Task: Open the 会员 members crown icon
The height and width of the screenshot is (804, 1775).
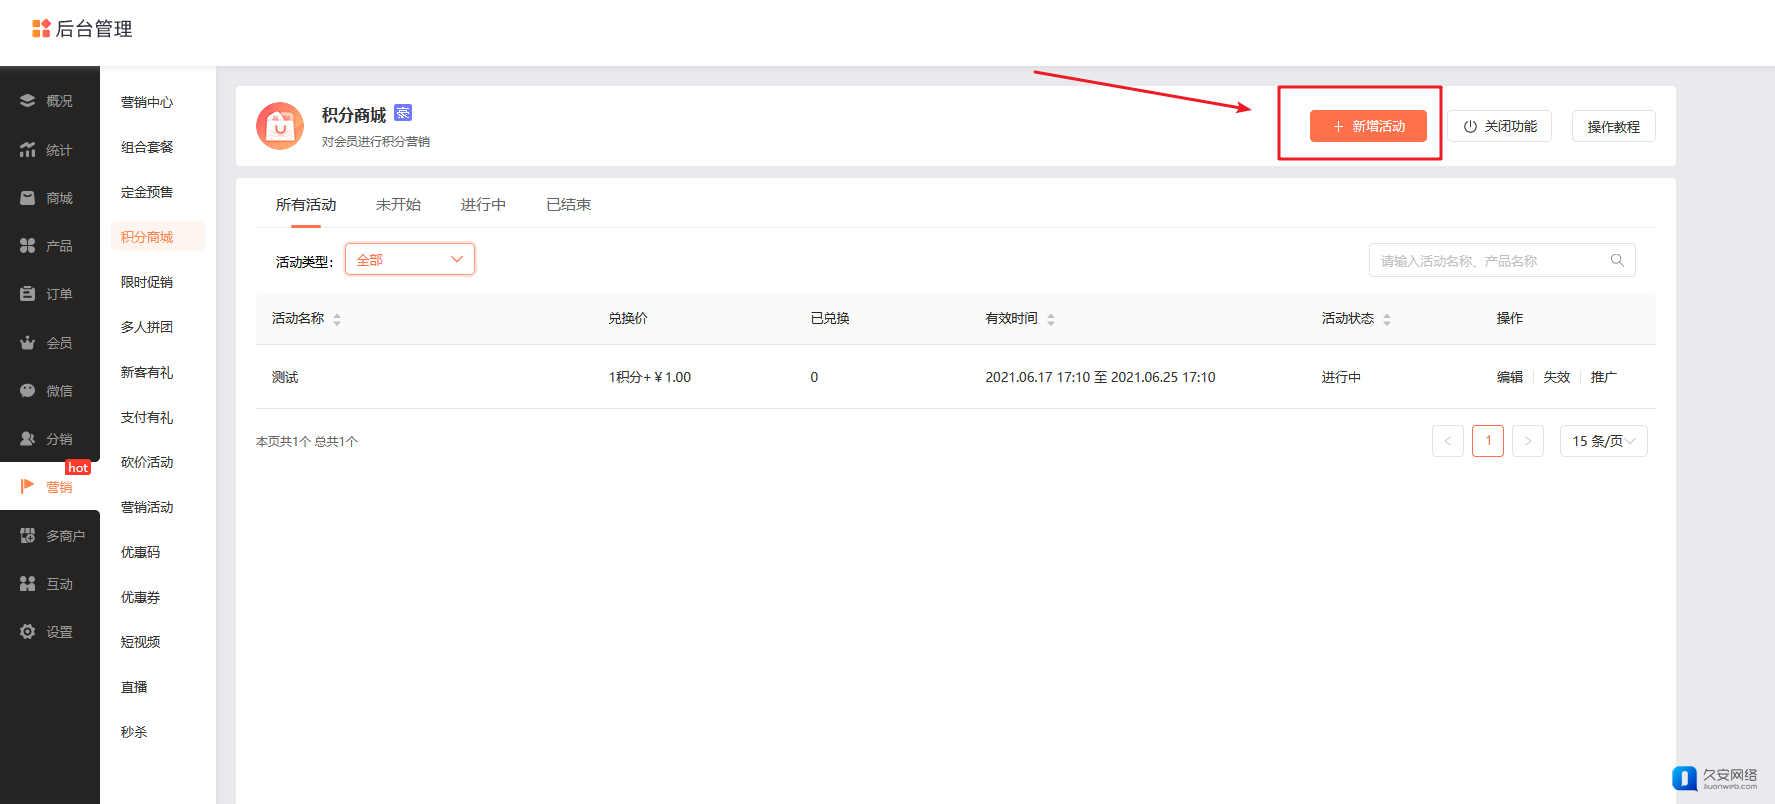Action: [x=28, y=343]
